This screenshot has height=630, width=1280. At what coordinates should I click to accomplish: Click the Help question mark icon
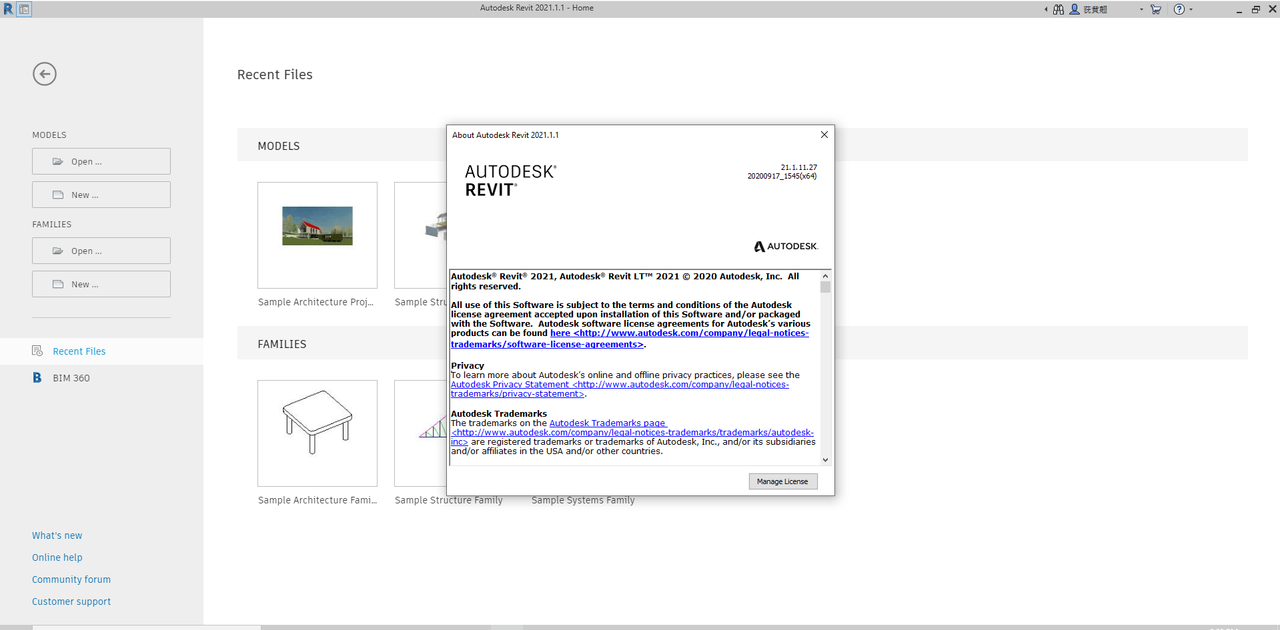click(1180, 8)
